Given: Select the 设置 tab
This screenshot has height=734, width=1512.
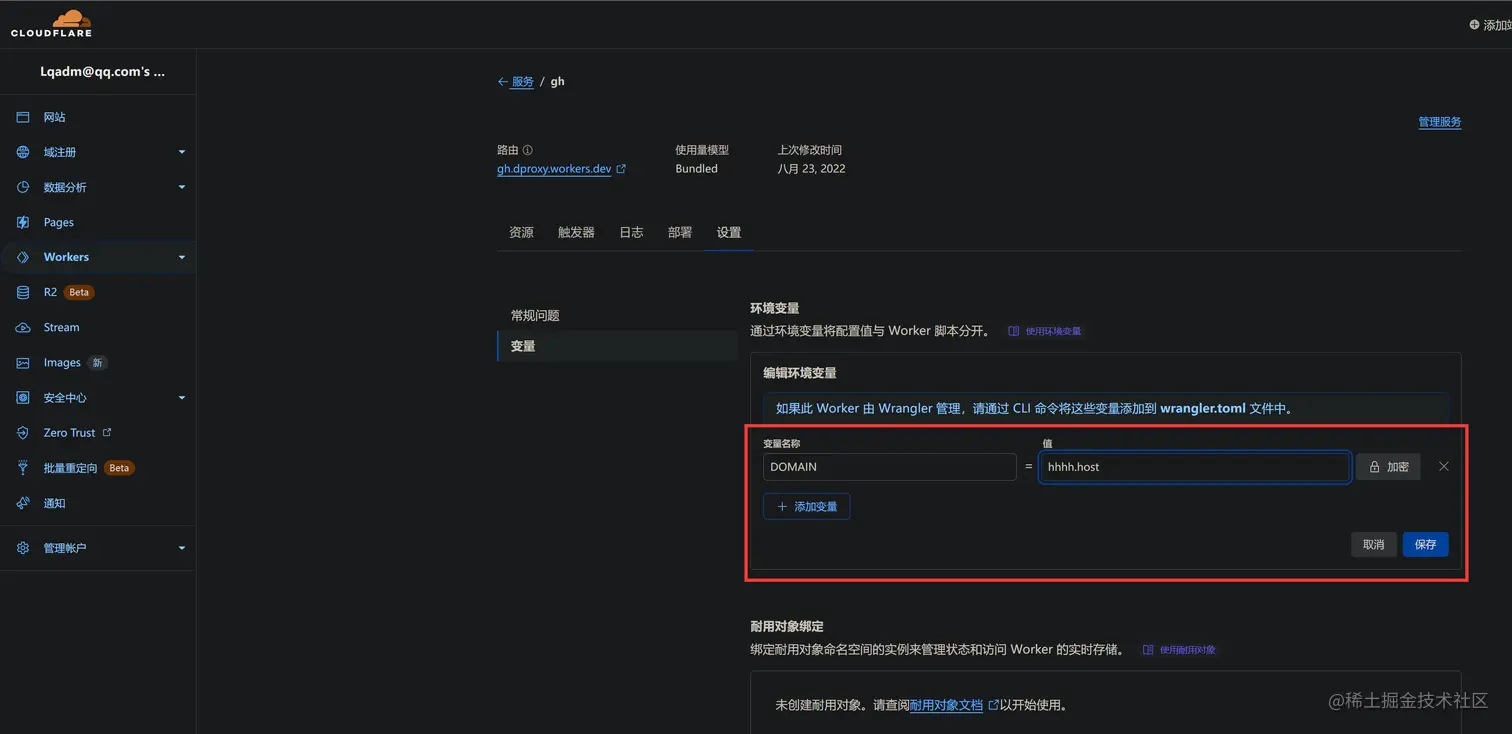Looking at the screenshot, I should (729, 232).
